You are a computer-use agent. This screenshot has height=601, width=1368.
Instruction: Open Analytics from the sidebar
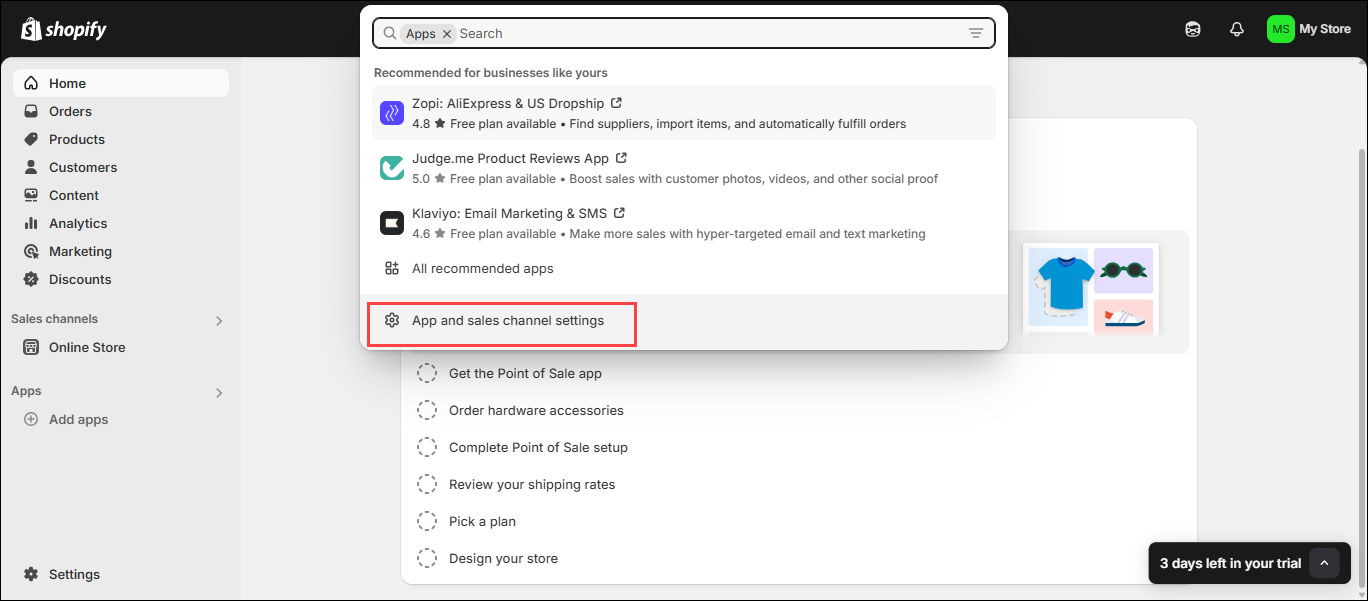click(x=78, y=223)
